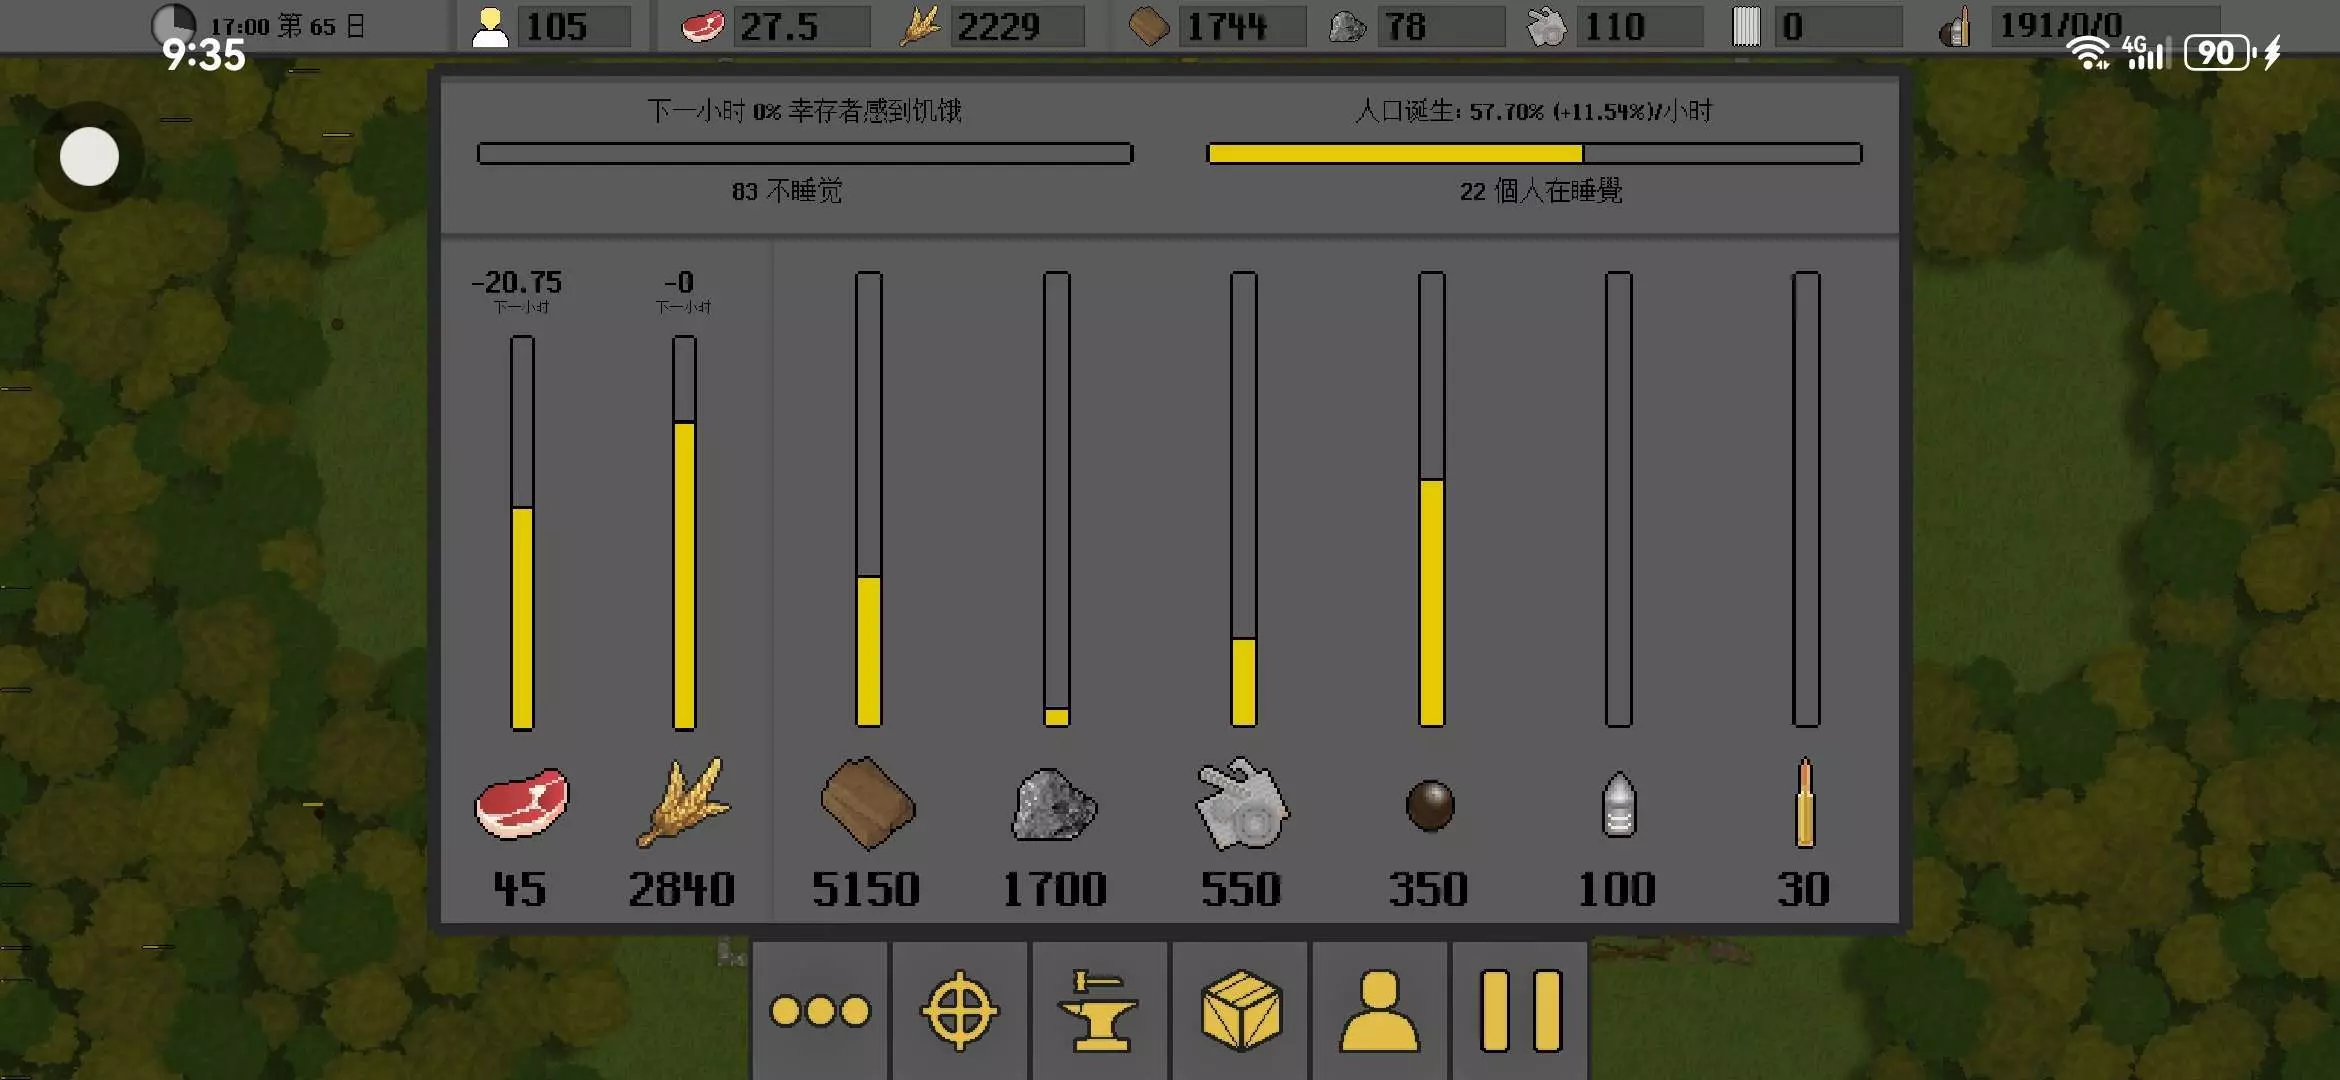Tap the raw meat icon in storage panel

point(521,804)
